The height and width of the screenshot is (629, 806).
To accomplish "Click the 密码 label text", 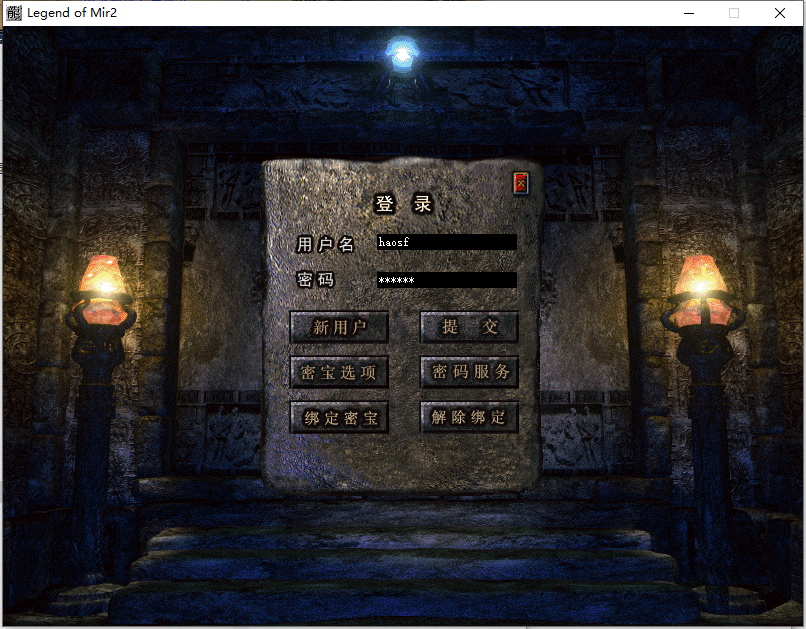I will tap(316, 280).
